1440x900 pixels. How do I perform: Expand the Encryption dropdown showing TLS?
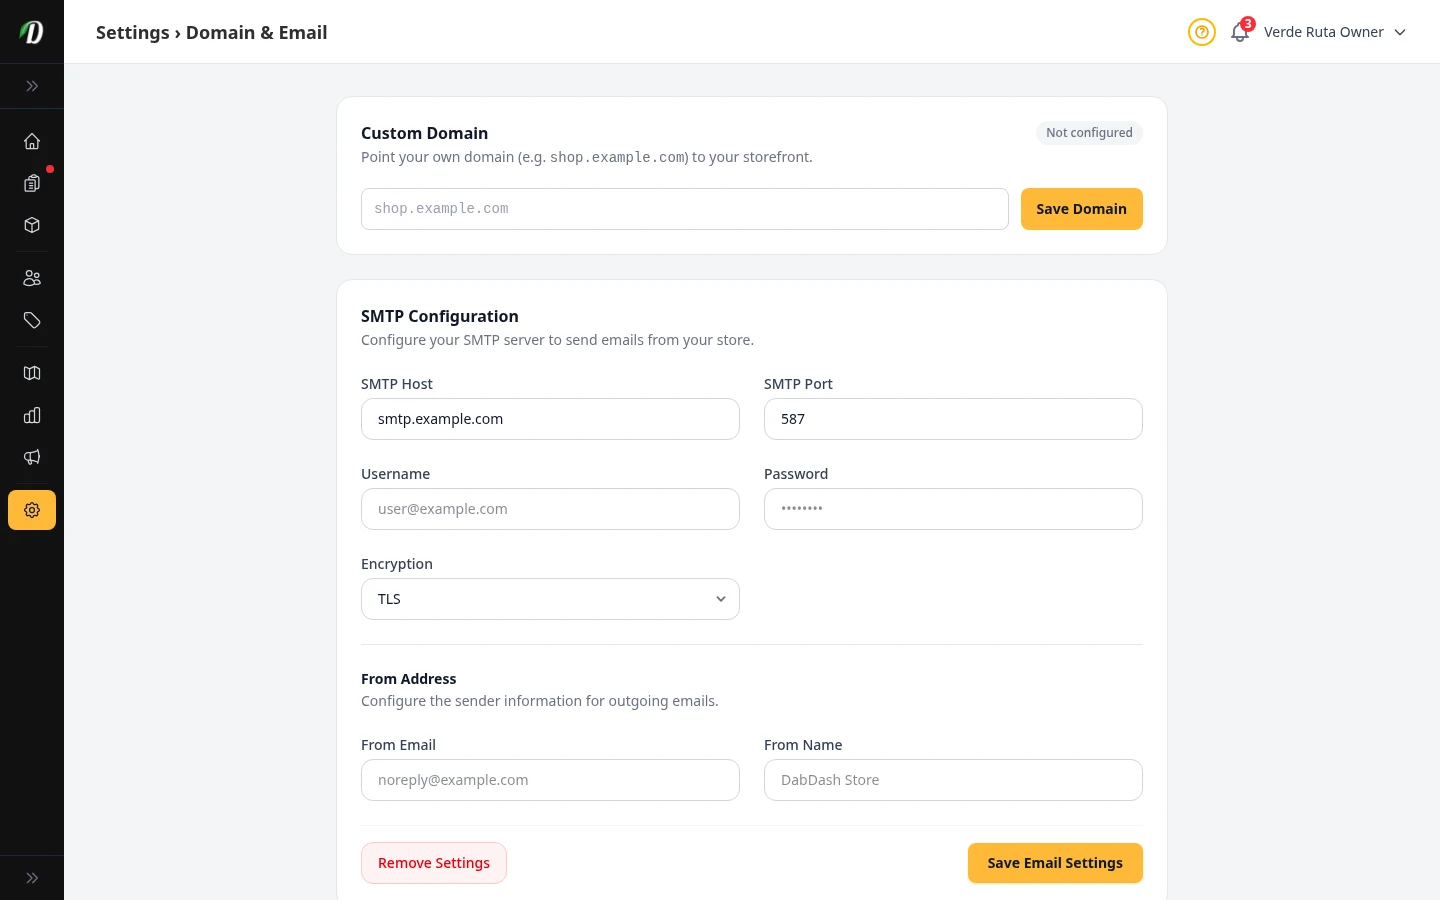550,599
